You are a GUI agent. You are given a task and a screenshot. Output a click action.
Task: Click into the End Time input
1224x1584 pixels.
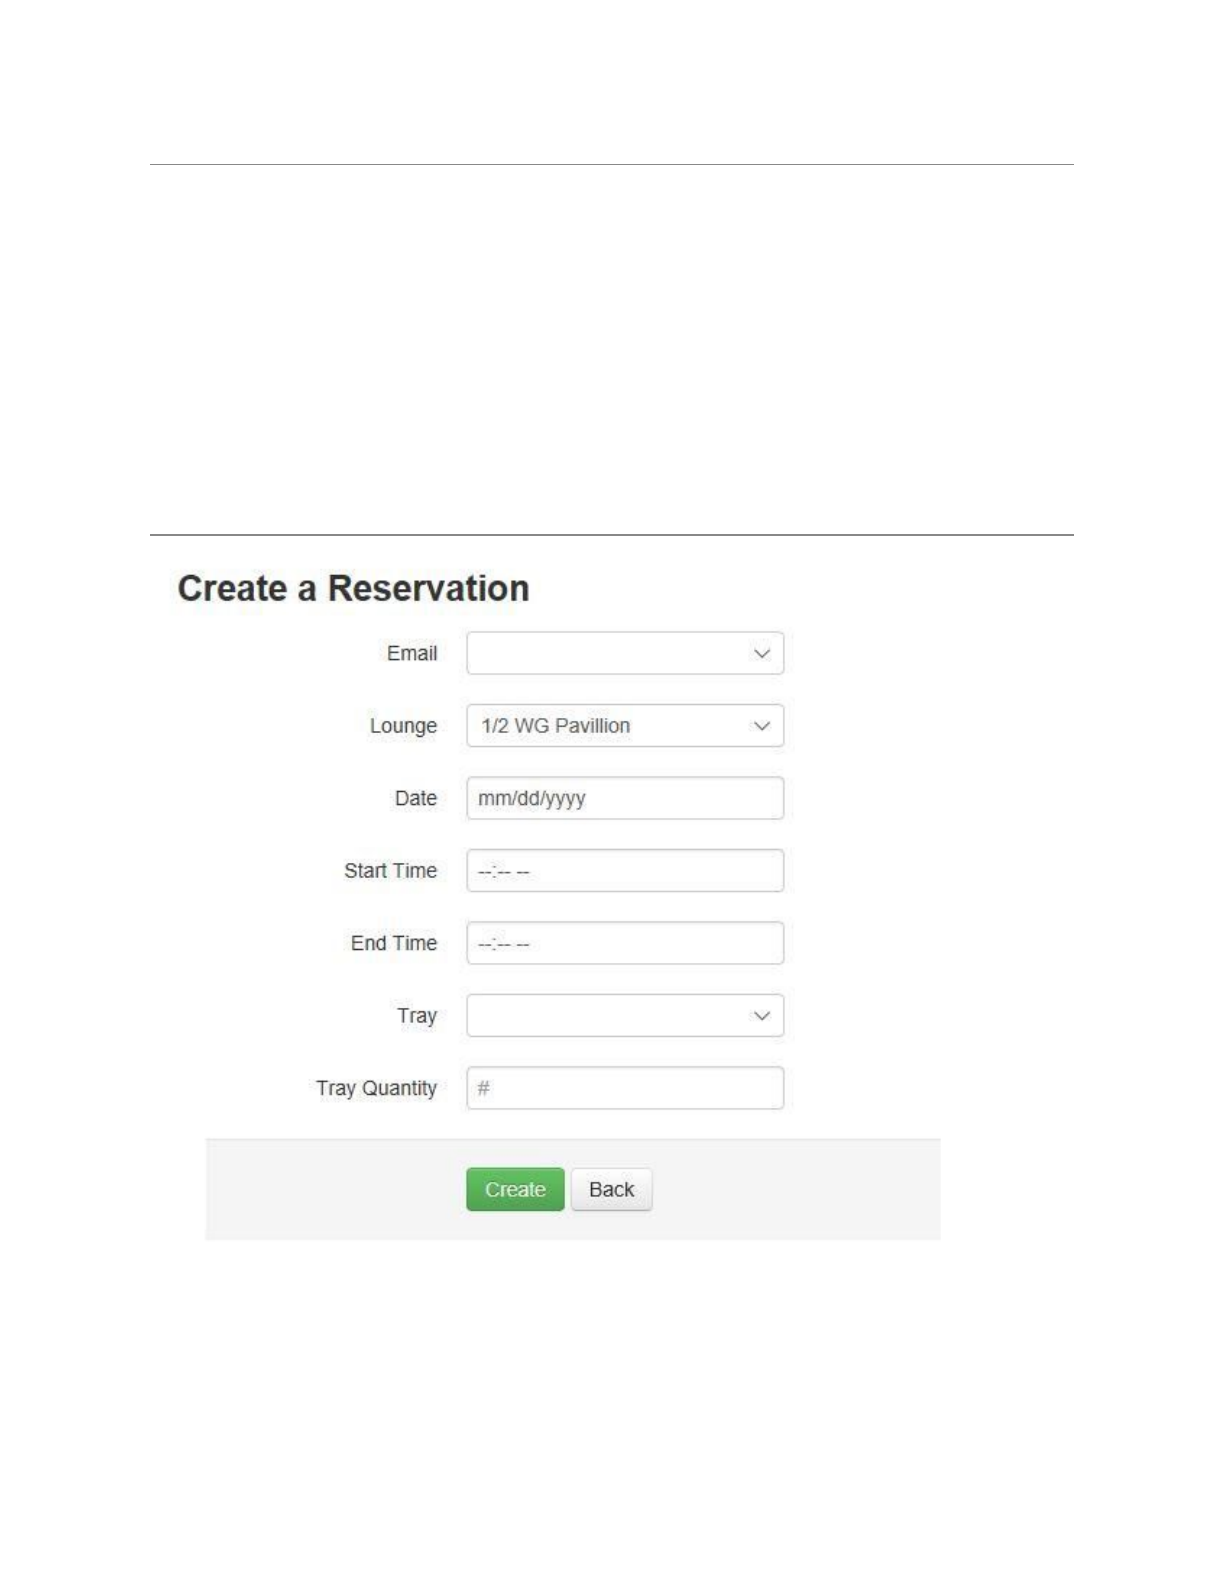[625, 943]
